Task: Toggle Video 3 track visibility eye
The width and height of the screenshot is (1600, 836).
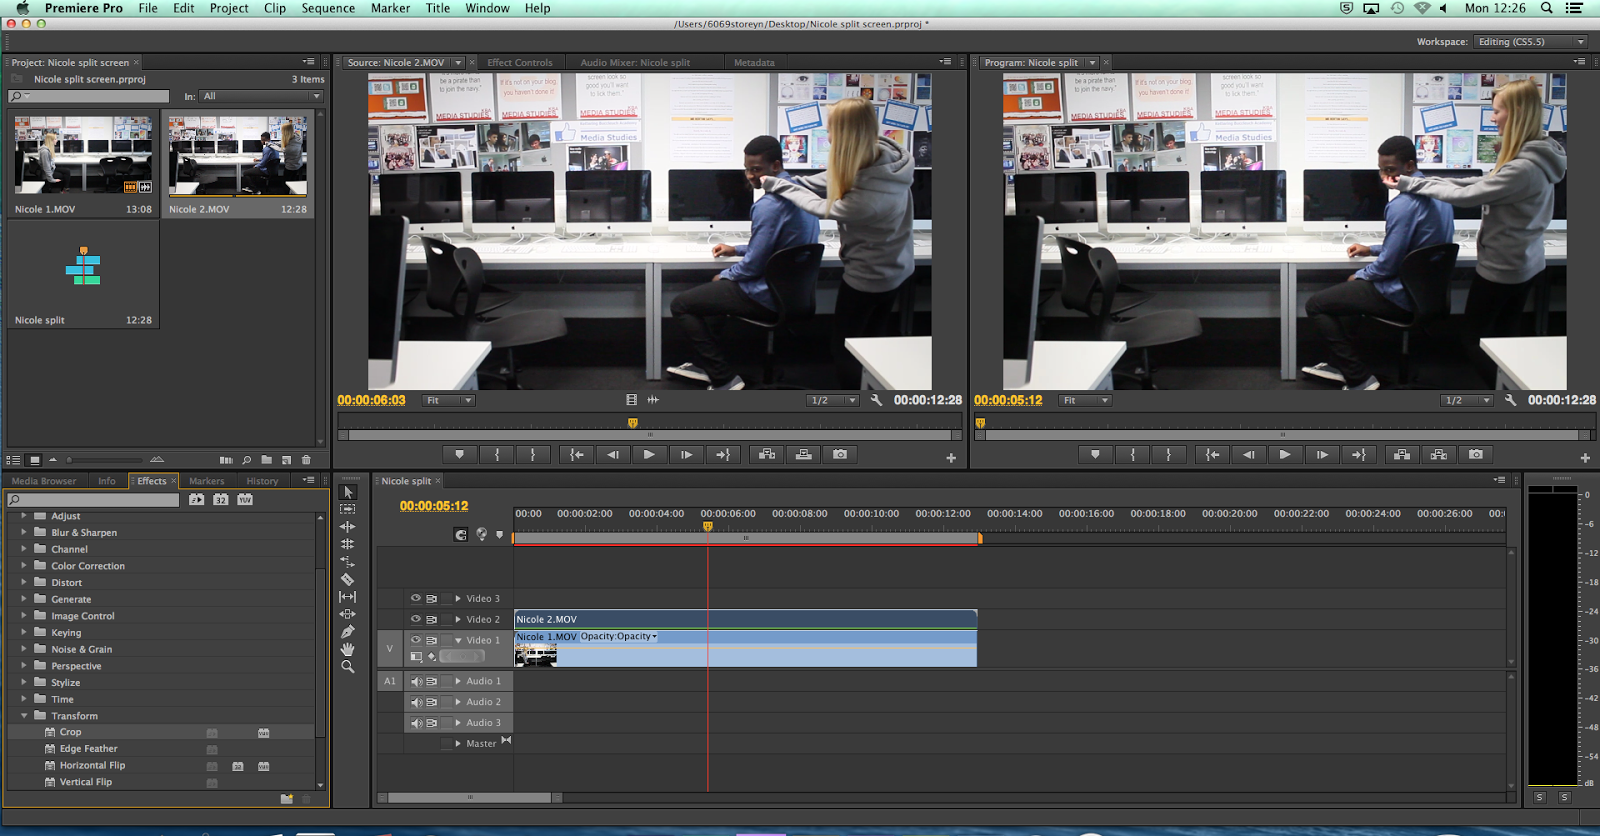Action: click(416, 598)
